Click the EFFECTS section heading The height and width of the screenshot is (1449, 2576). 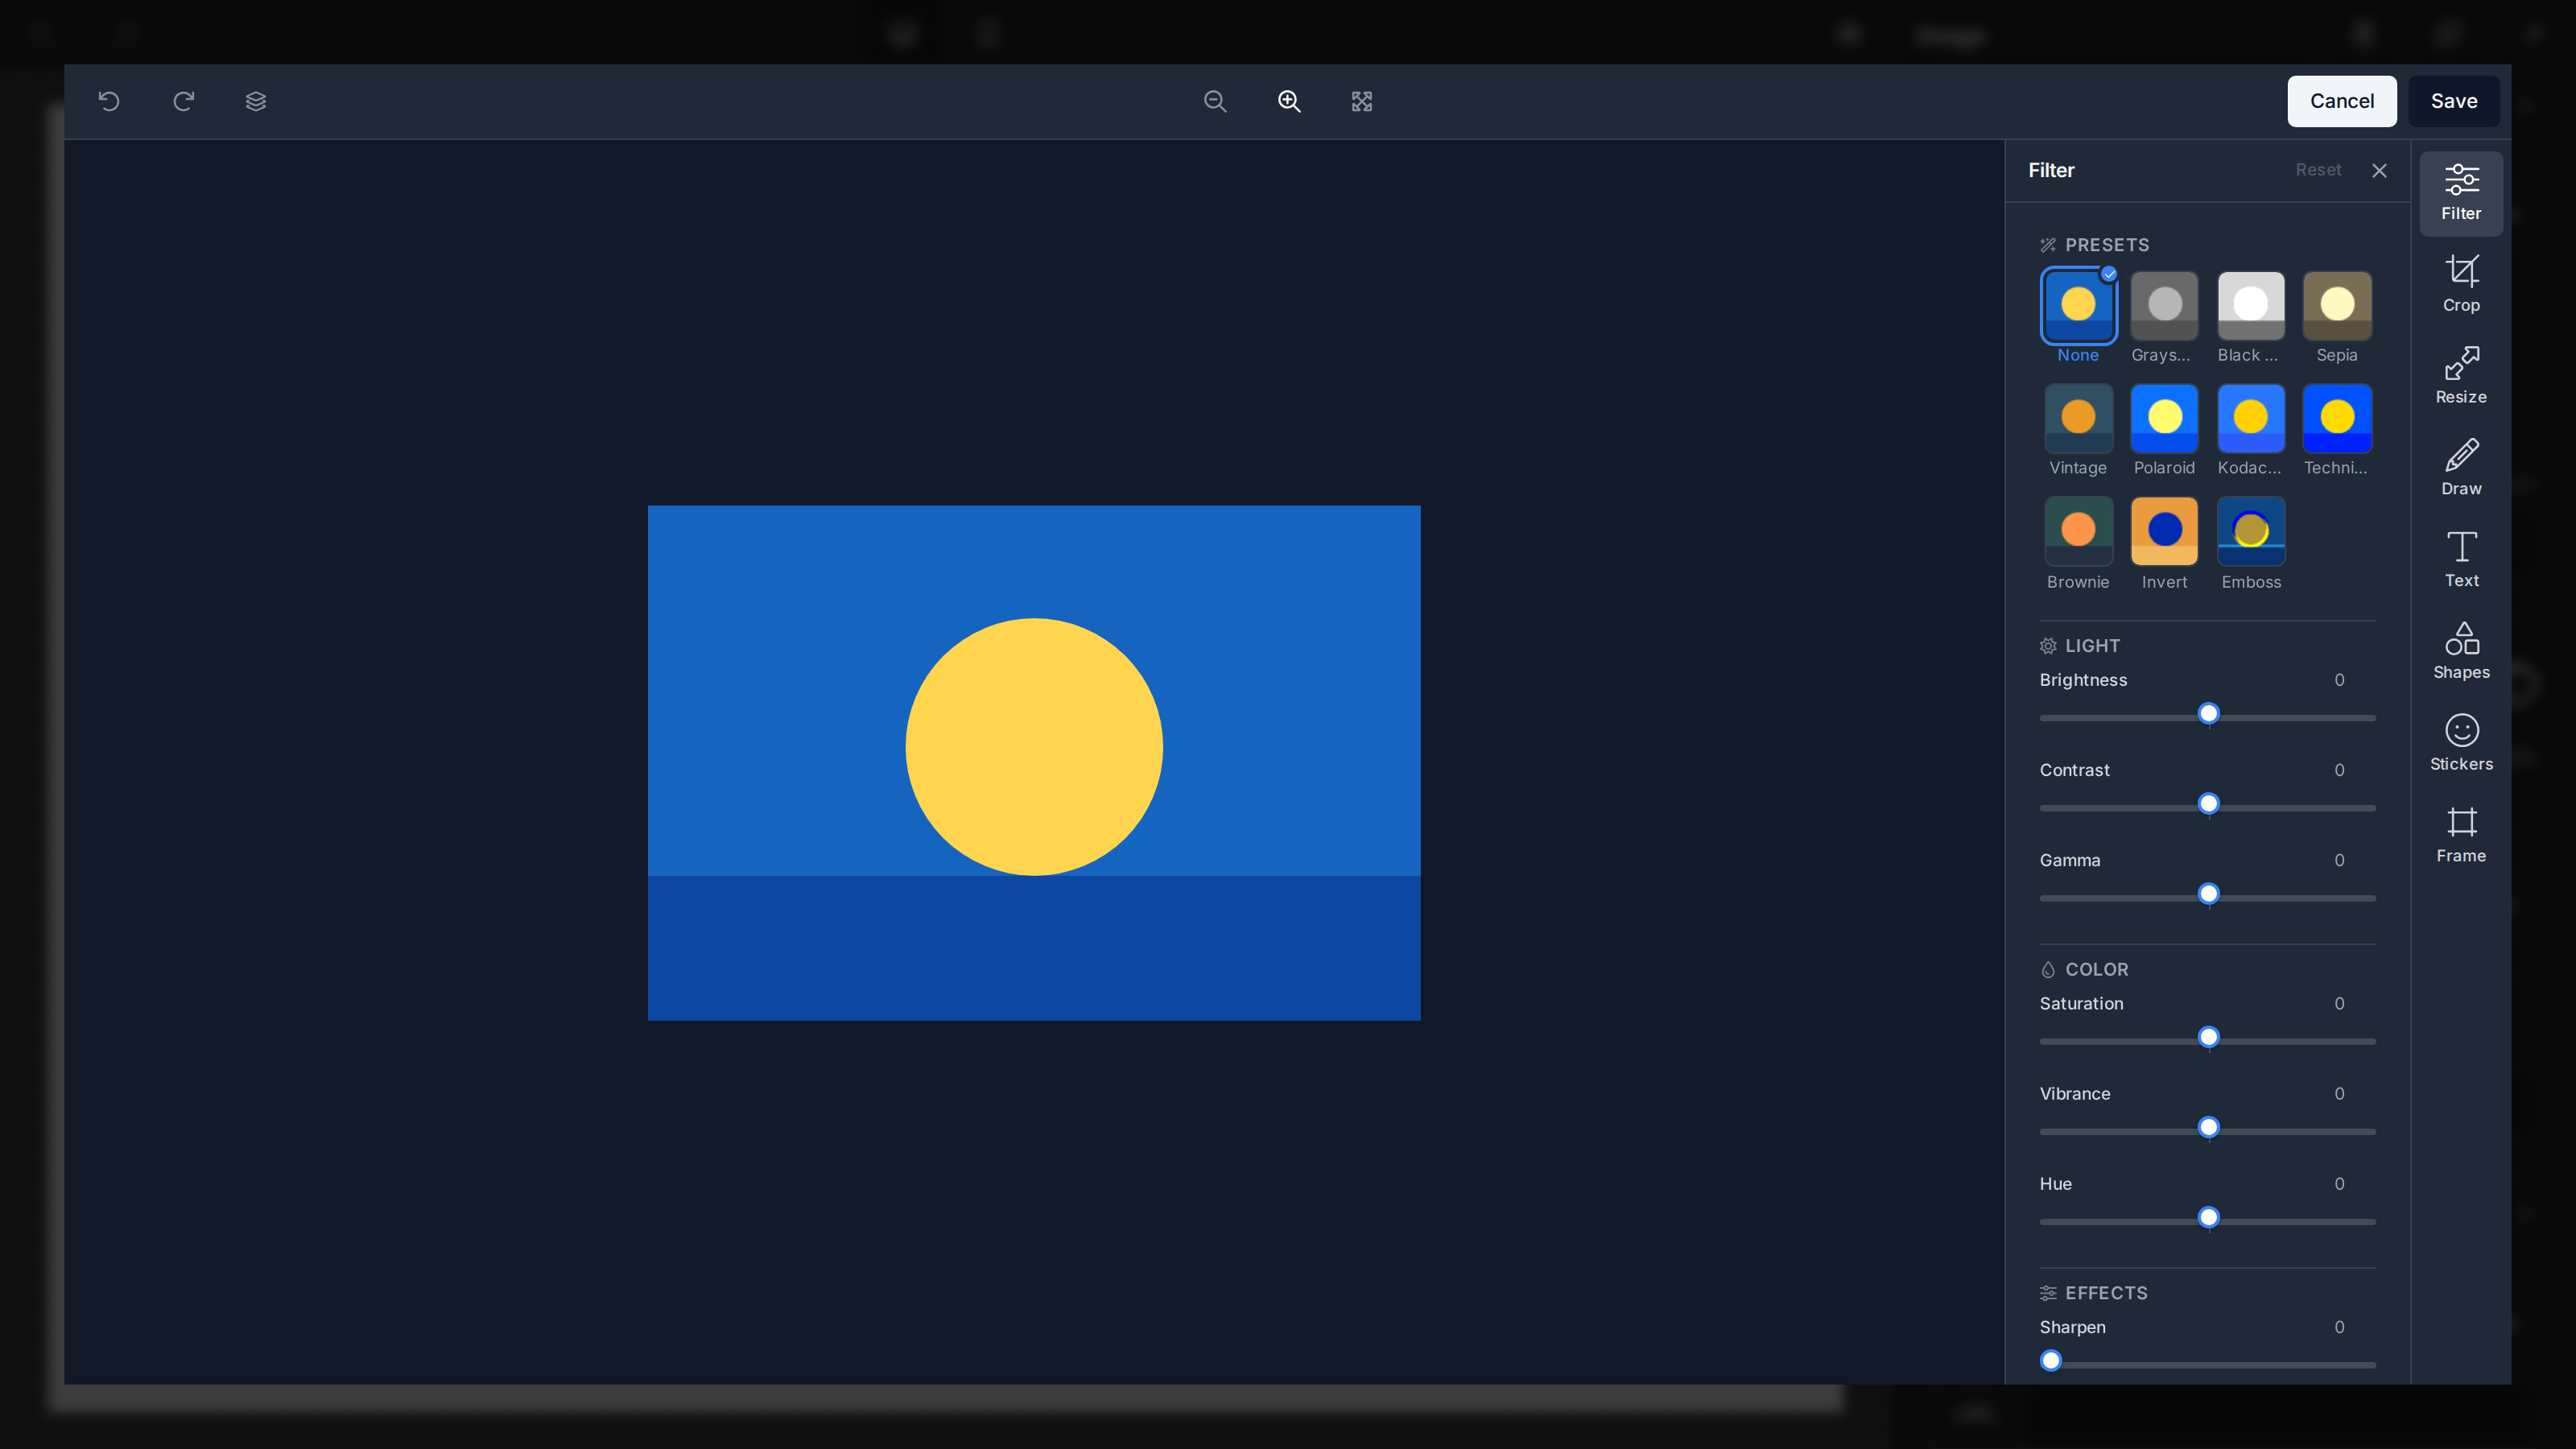tap(2106, 1293)
